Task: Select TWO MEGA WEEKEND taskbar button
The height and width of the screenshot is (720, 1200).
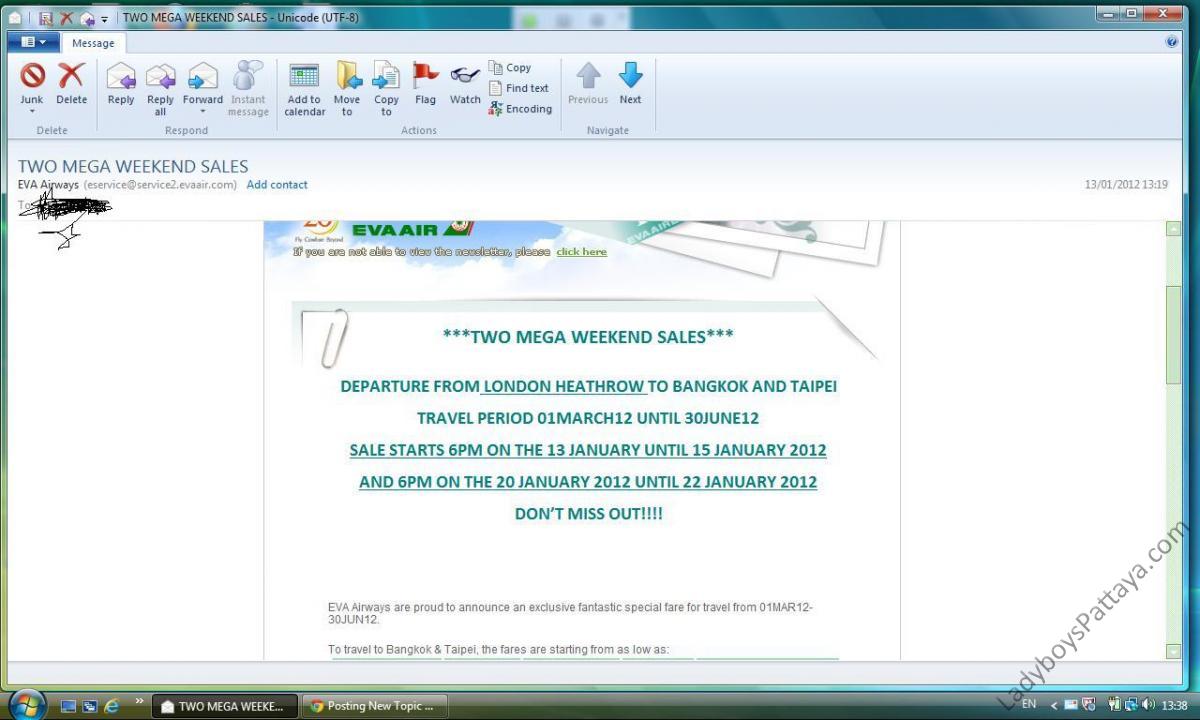Action: coord(225,706)
